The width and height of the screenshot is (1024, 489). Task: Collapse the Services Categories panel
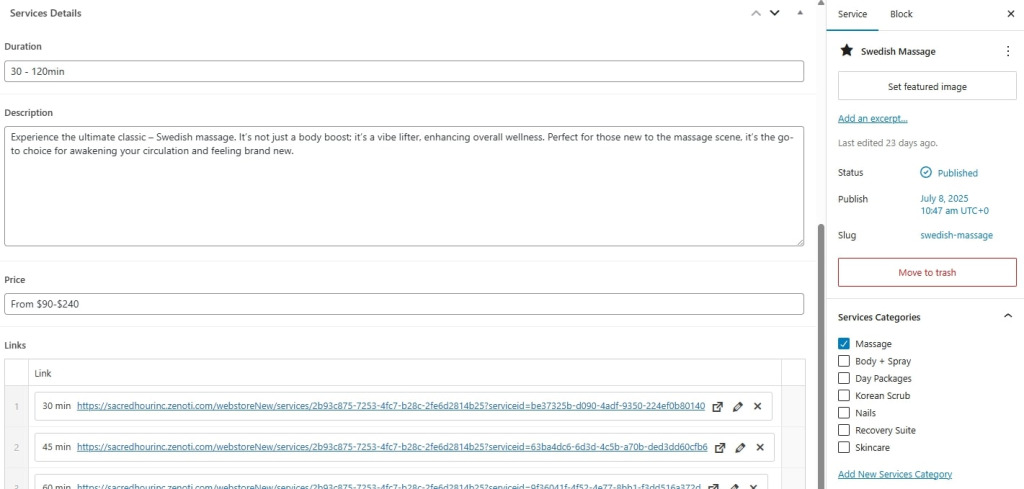click(1007, 317)
